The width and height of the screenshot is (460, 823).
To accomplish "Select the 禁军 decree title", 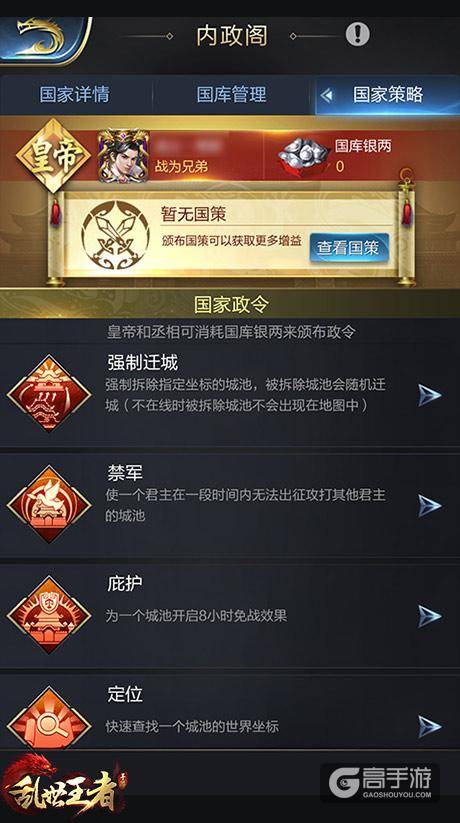I will tap(125, 473).
